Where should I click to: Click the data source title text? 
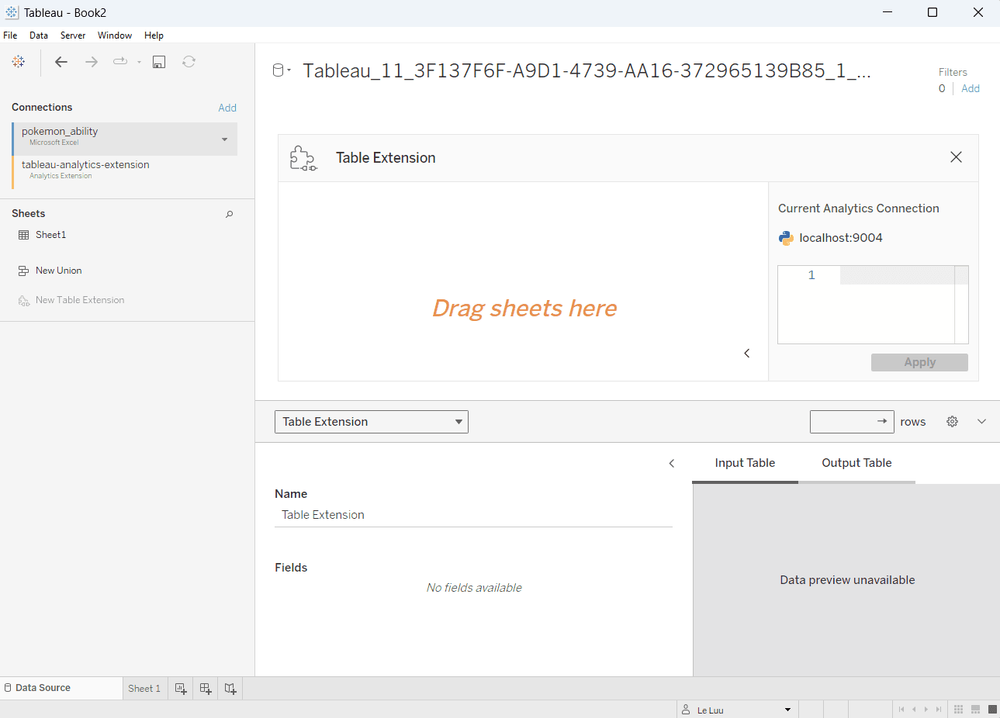pos(586,70)
